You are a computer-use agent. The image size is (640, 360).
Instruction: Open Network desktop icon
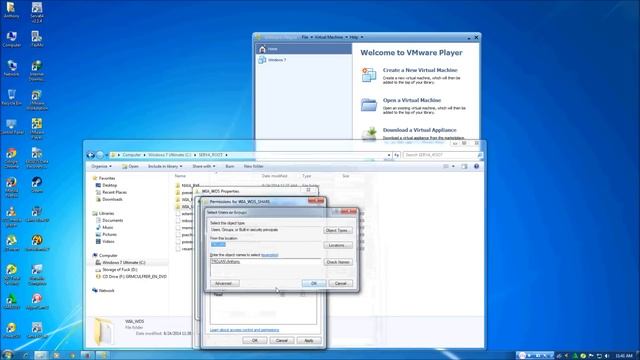coord(11,68)
